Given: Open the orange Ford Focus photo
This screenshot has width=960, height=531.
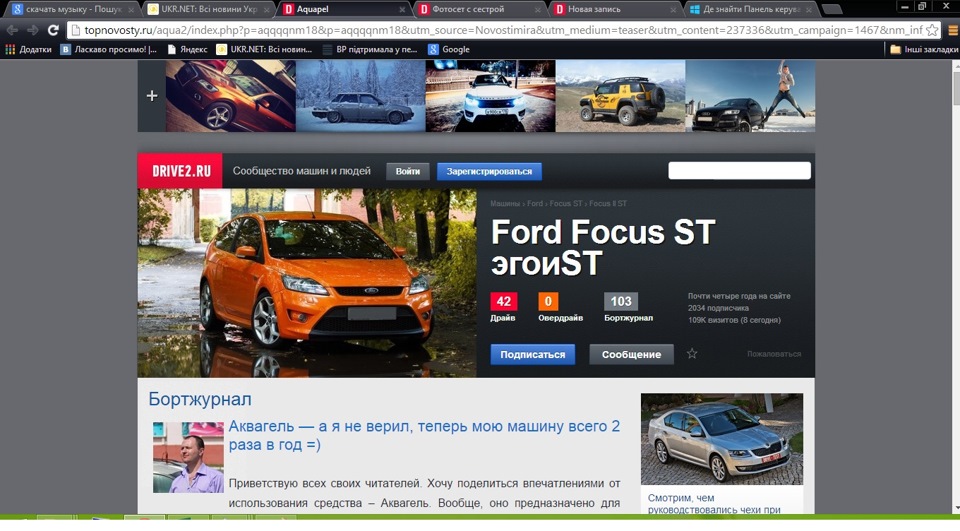Looking at the screenshot, I should point(307,283).
